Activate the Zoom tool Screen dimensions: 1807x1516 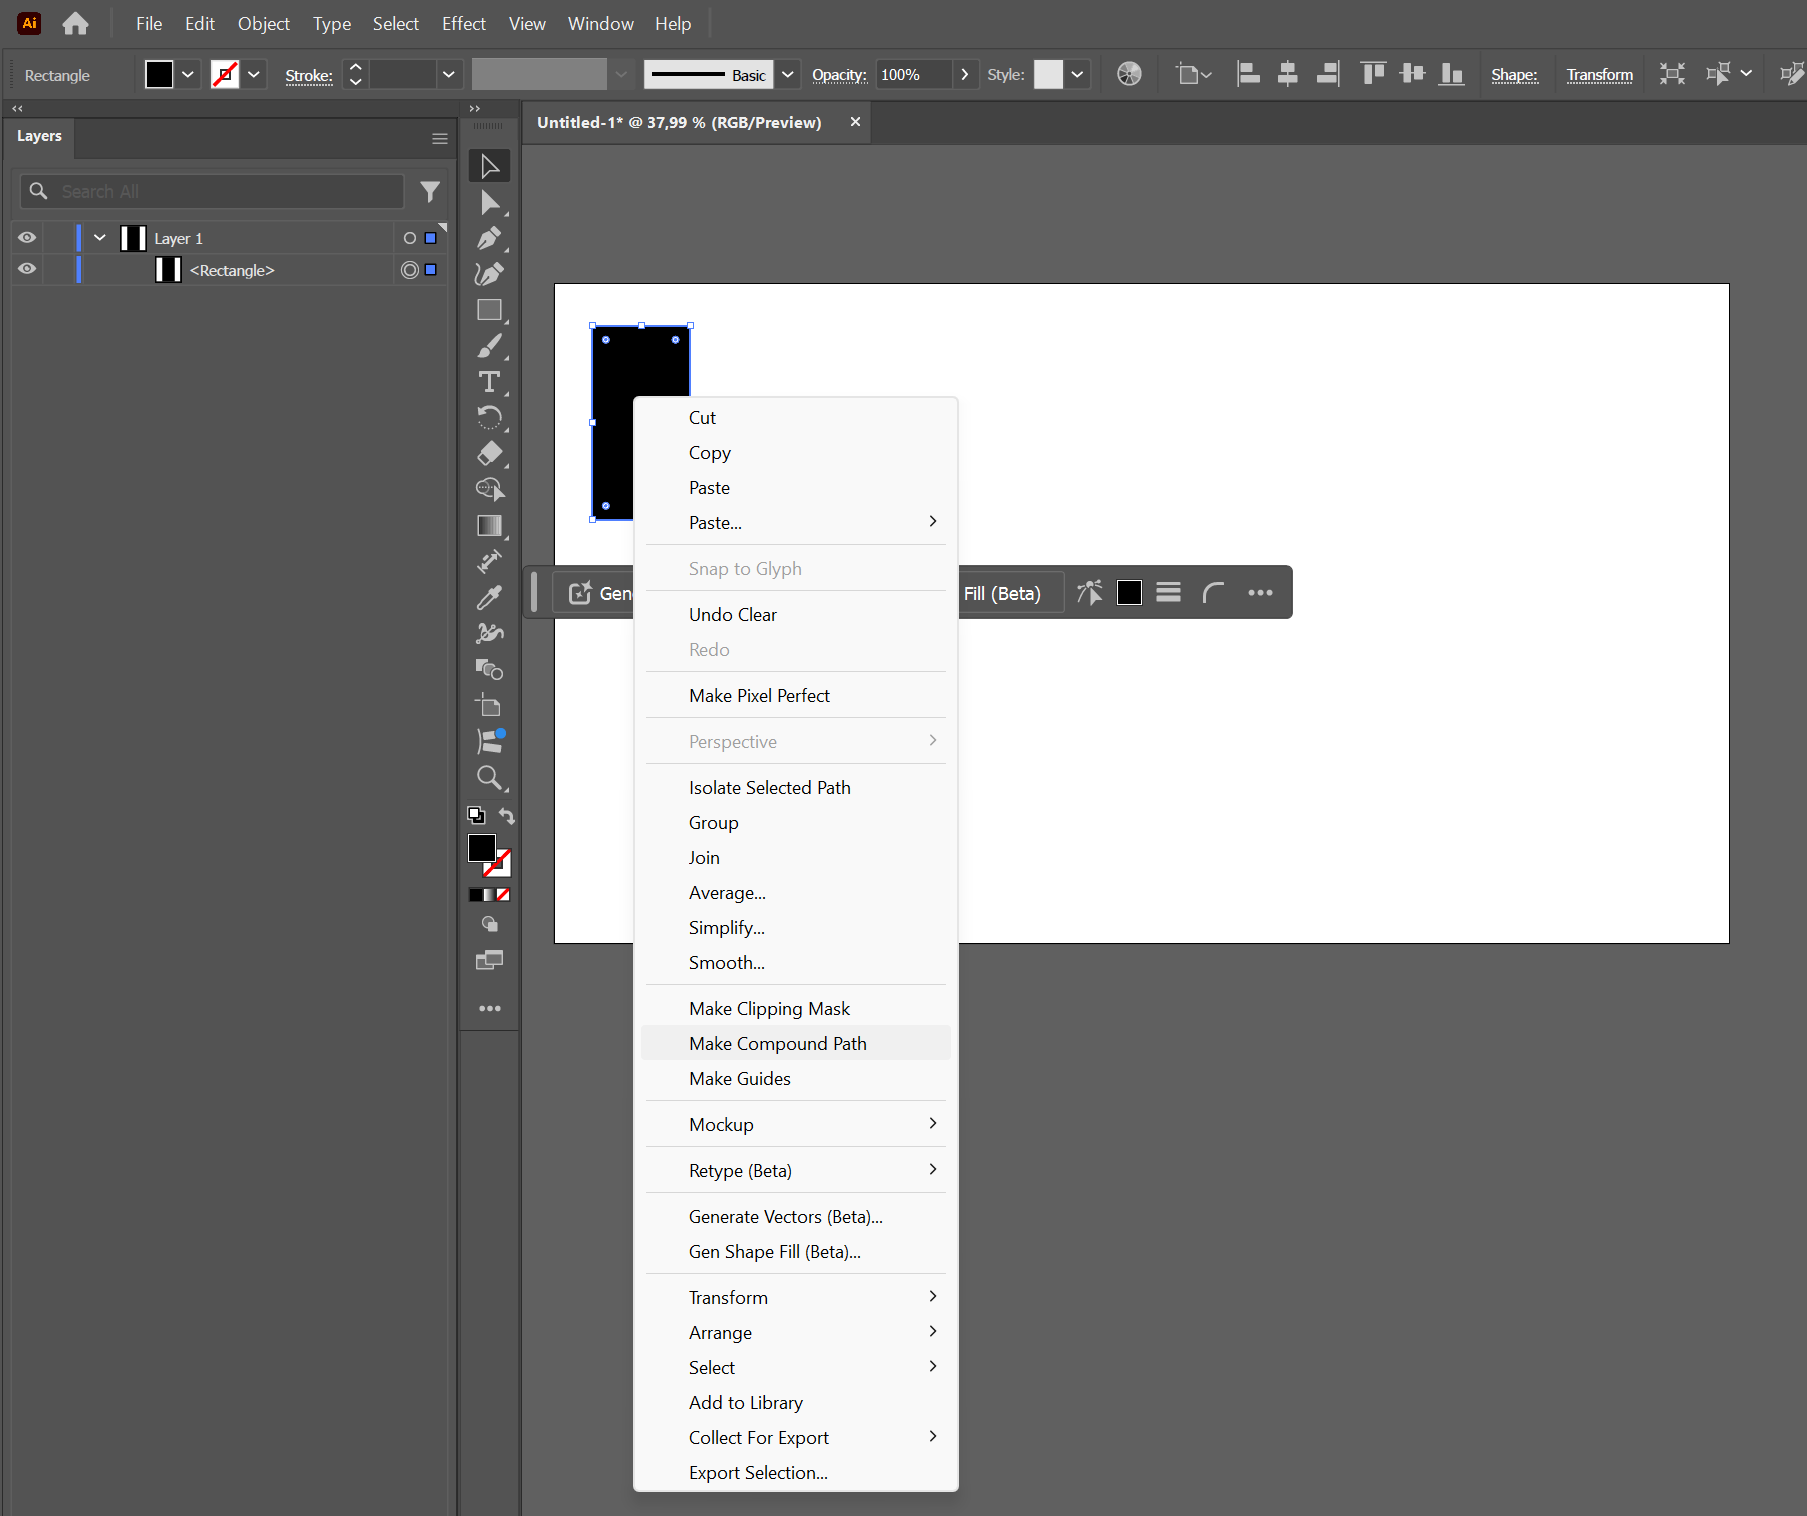[x=489, y=778]
